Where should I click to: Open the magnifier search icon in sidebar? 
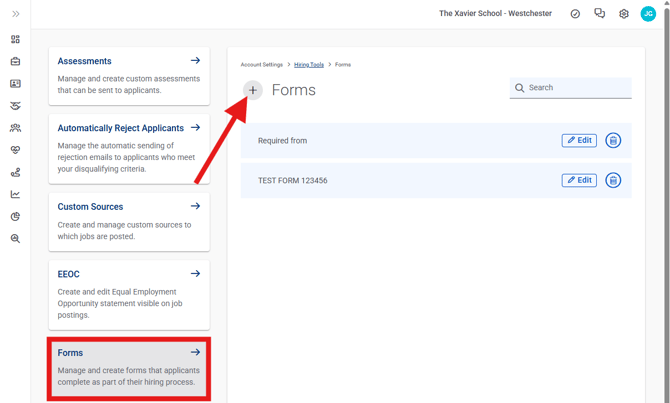coord(15,238)
